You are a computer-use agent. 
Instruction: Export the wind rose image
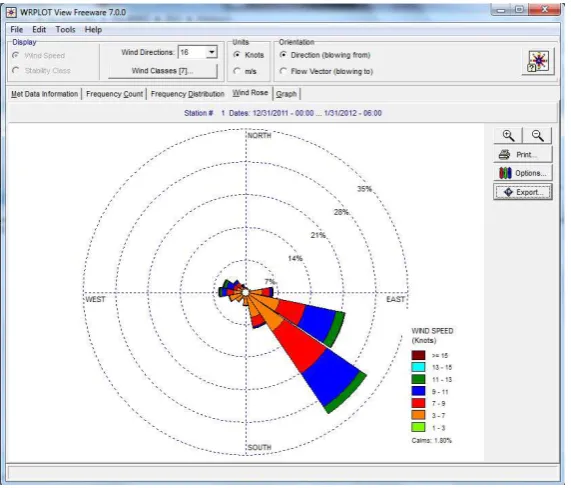523,192
